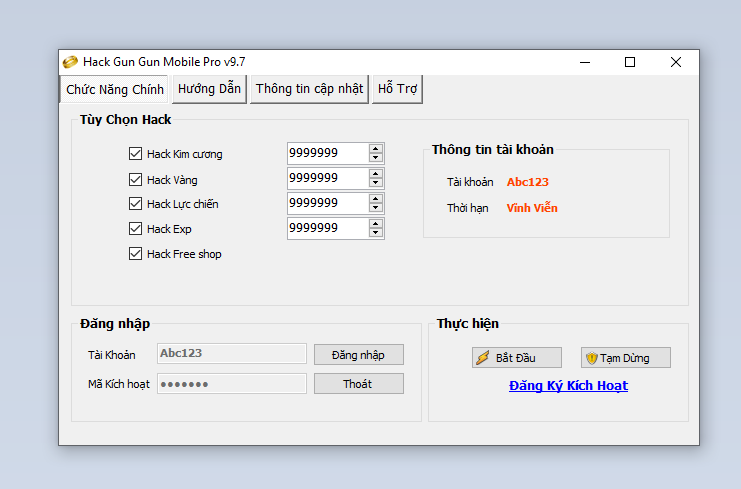Screen dimensions: 741x489
Task: Click the Thoát button
Action: [358, 384]
